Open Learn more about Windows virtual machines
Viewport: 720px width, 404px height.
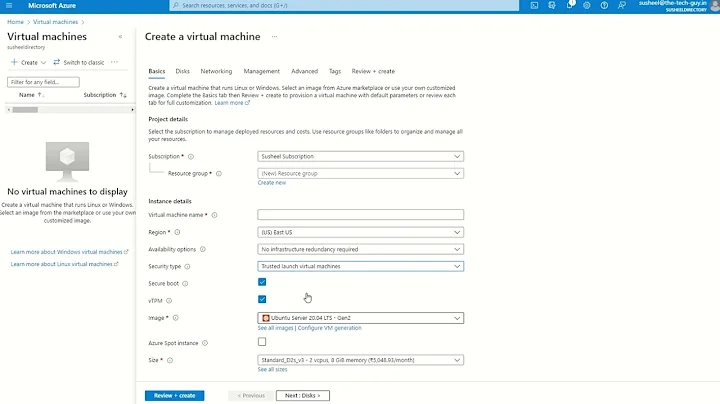pos(69,252)
